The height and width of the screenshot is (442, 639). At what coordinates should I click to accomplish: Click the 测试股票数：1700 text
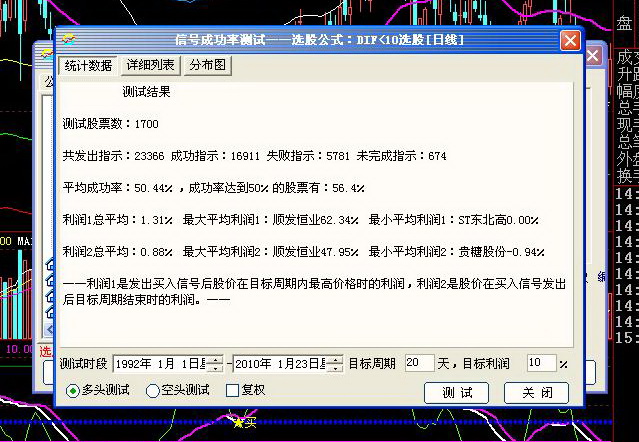[x=110, y=124]
